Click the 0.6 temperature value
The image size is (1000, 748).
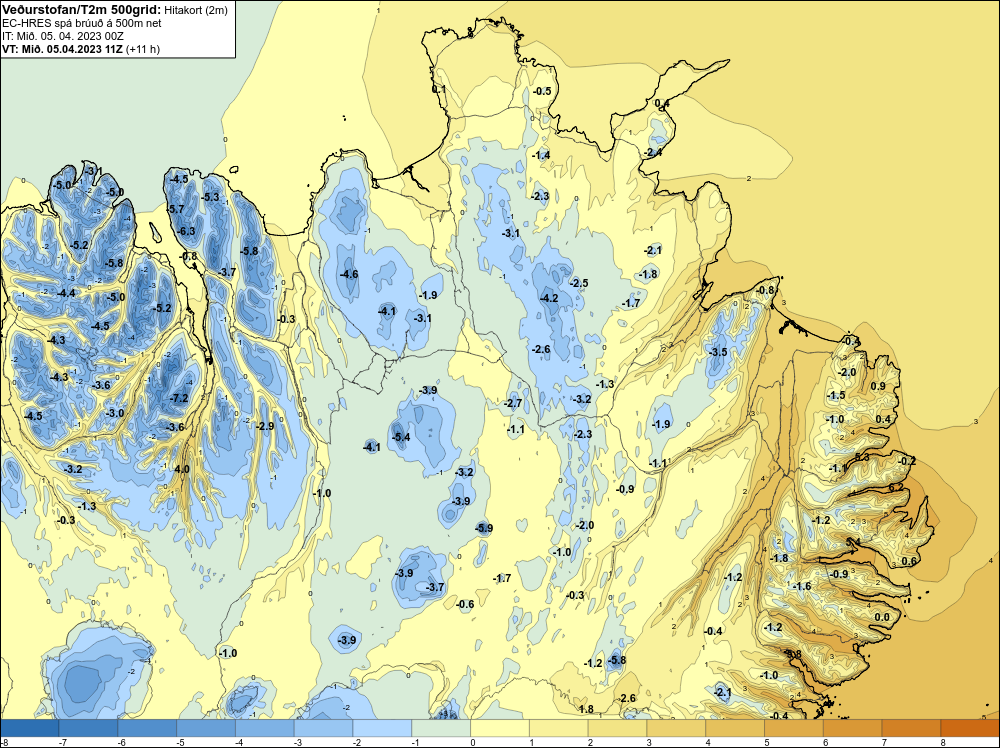click(909, 561)
